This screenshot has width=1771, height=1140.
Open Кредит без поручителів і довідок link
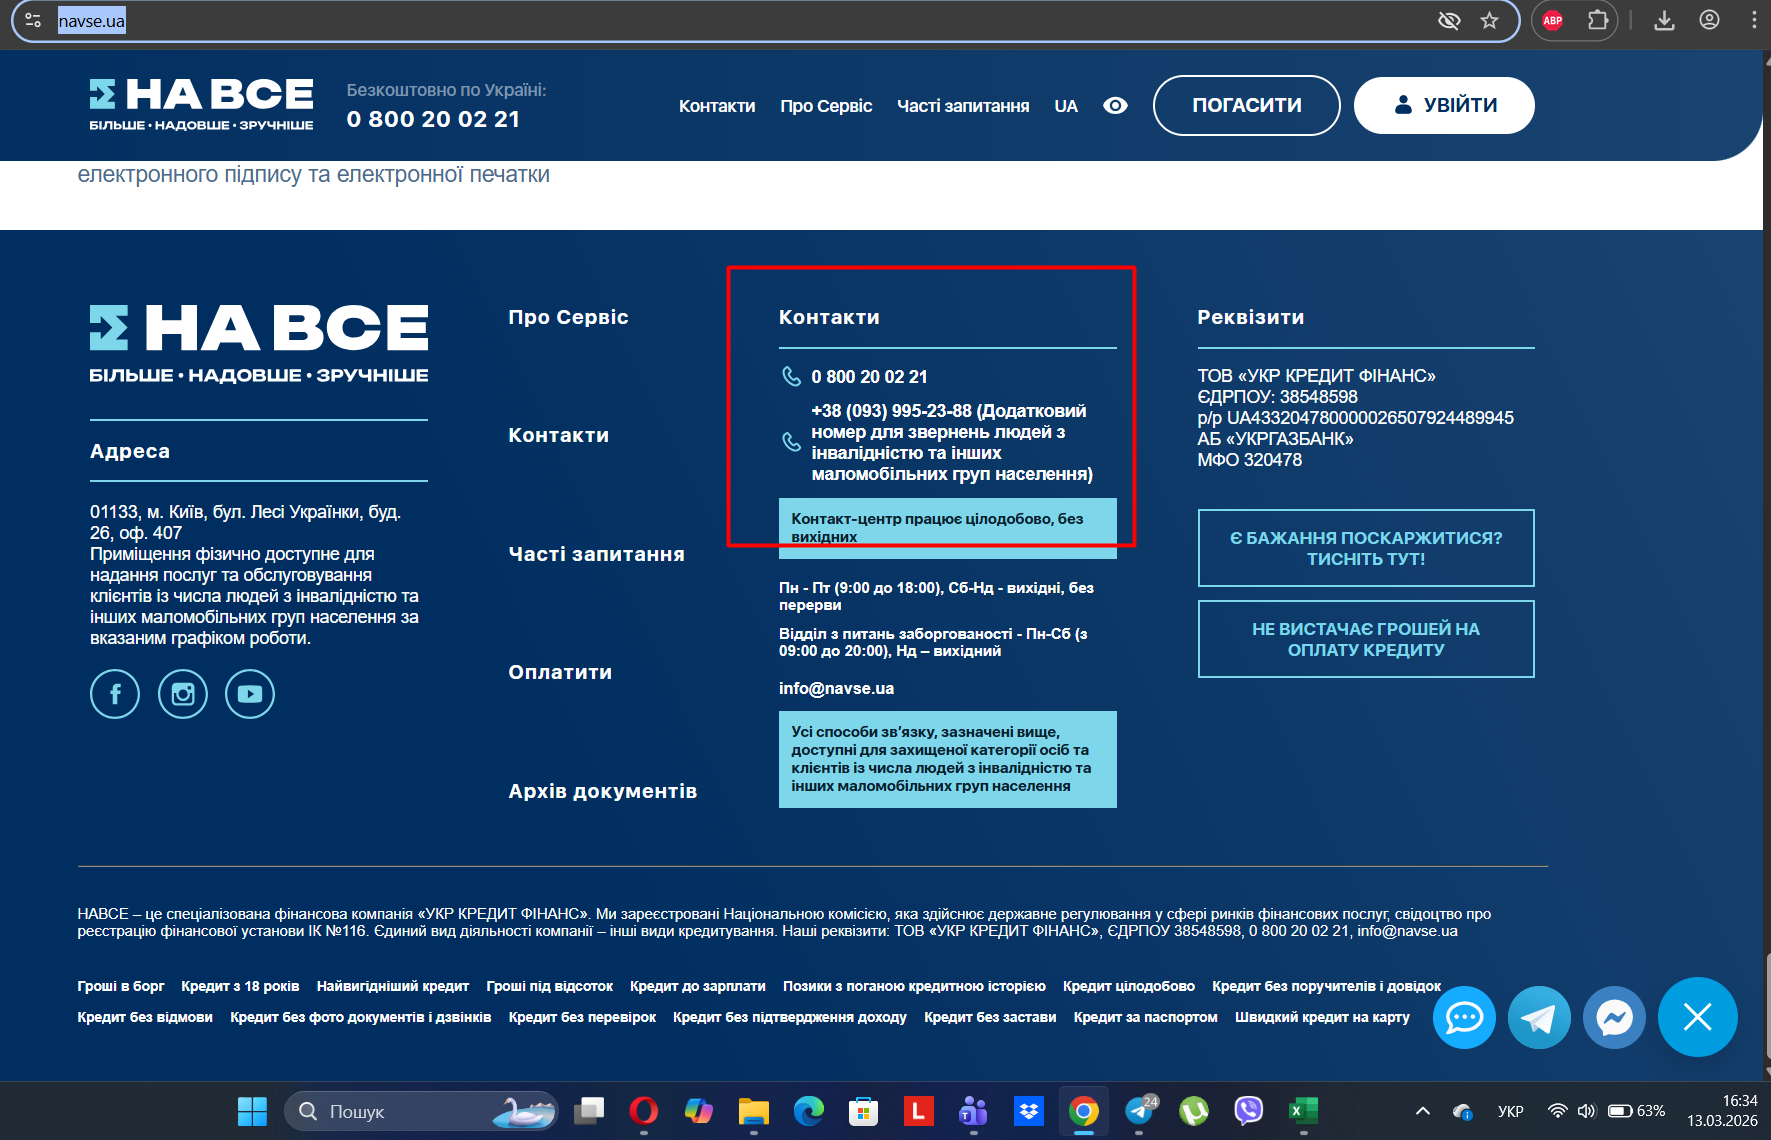pyautogui.click(x=1326, y=986)
